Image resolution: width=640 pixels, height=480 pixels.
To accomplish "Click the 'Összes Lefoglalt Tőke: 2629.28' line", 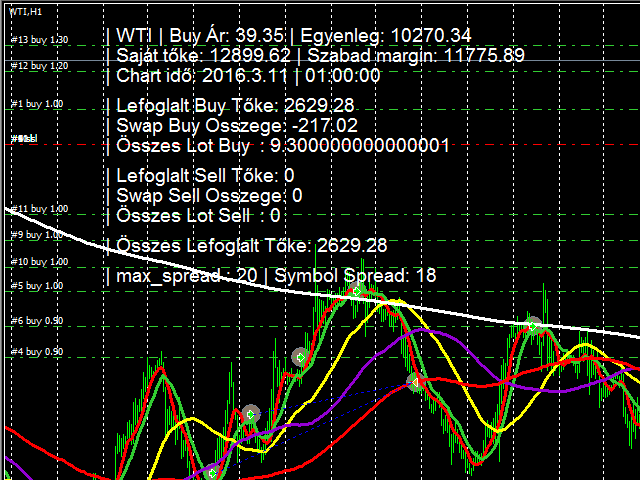I will click(x=251, y=246).
